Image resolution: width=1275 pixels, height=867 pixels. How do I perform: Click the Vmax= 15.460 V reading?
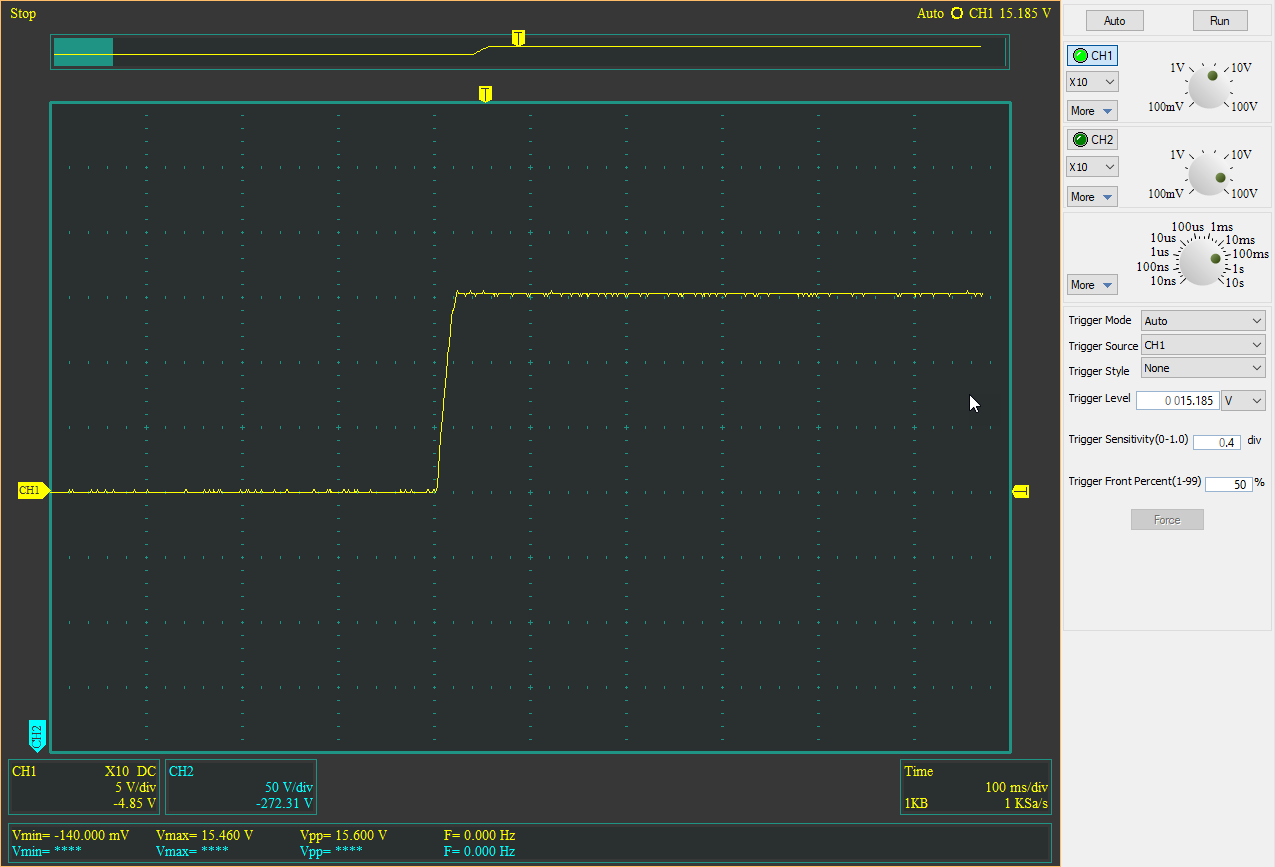205,835
